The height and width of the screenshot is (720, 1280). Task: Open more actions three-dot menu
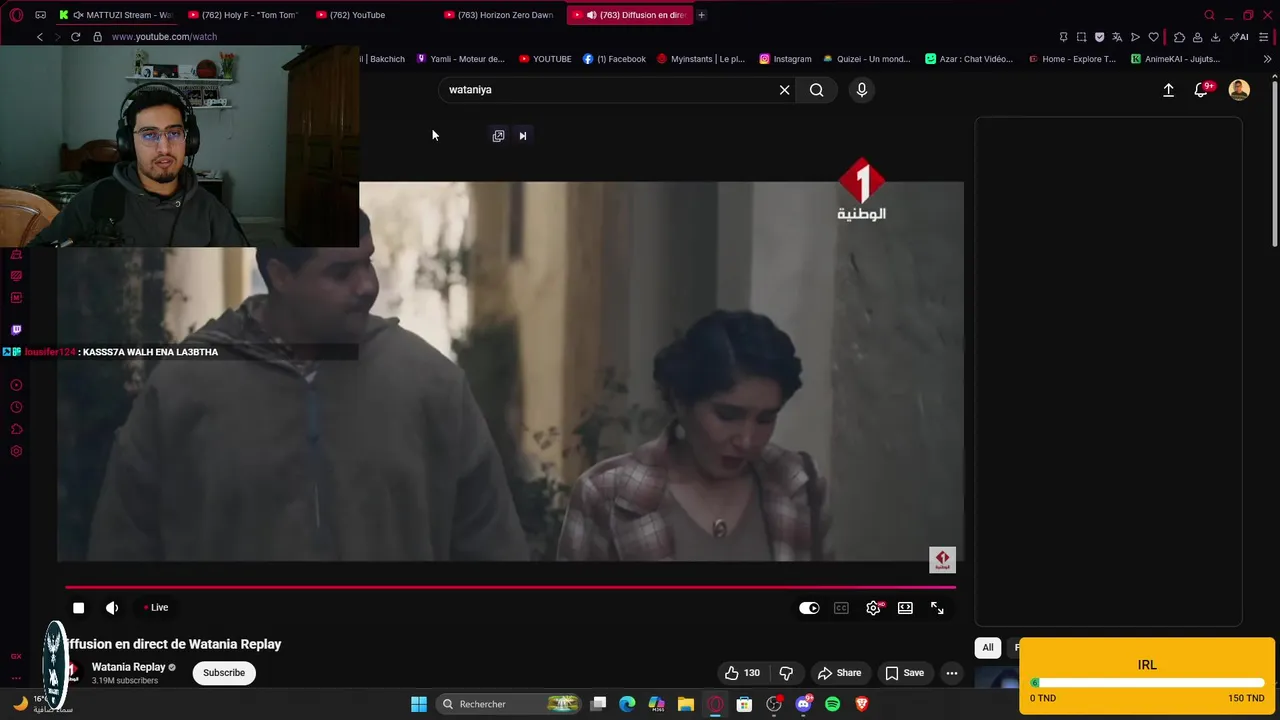click(x=952, y=673)
